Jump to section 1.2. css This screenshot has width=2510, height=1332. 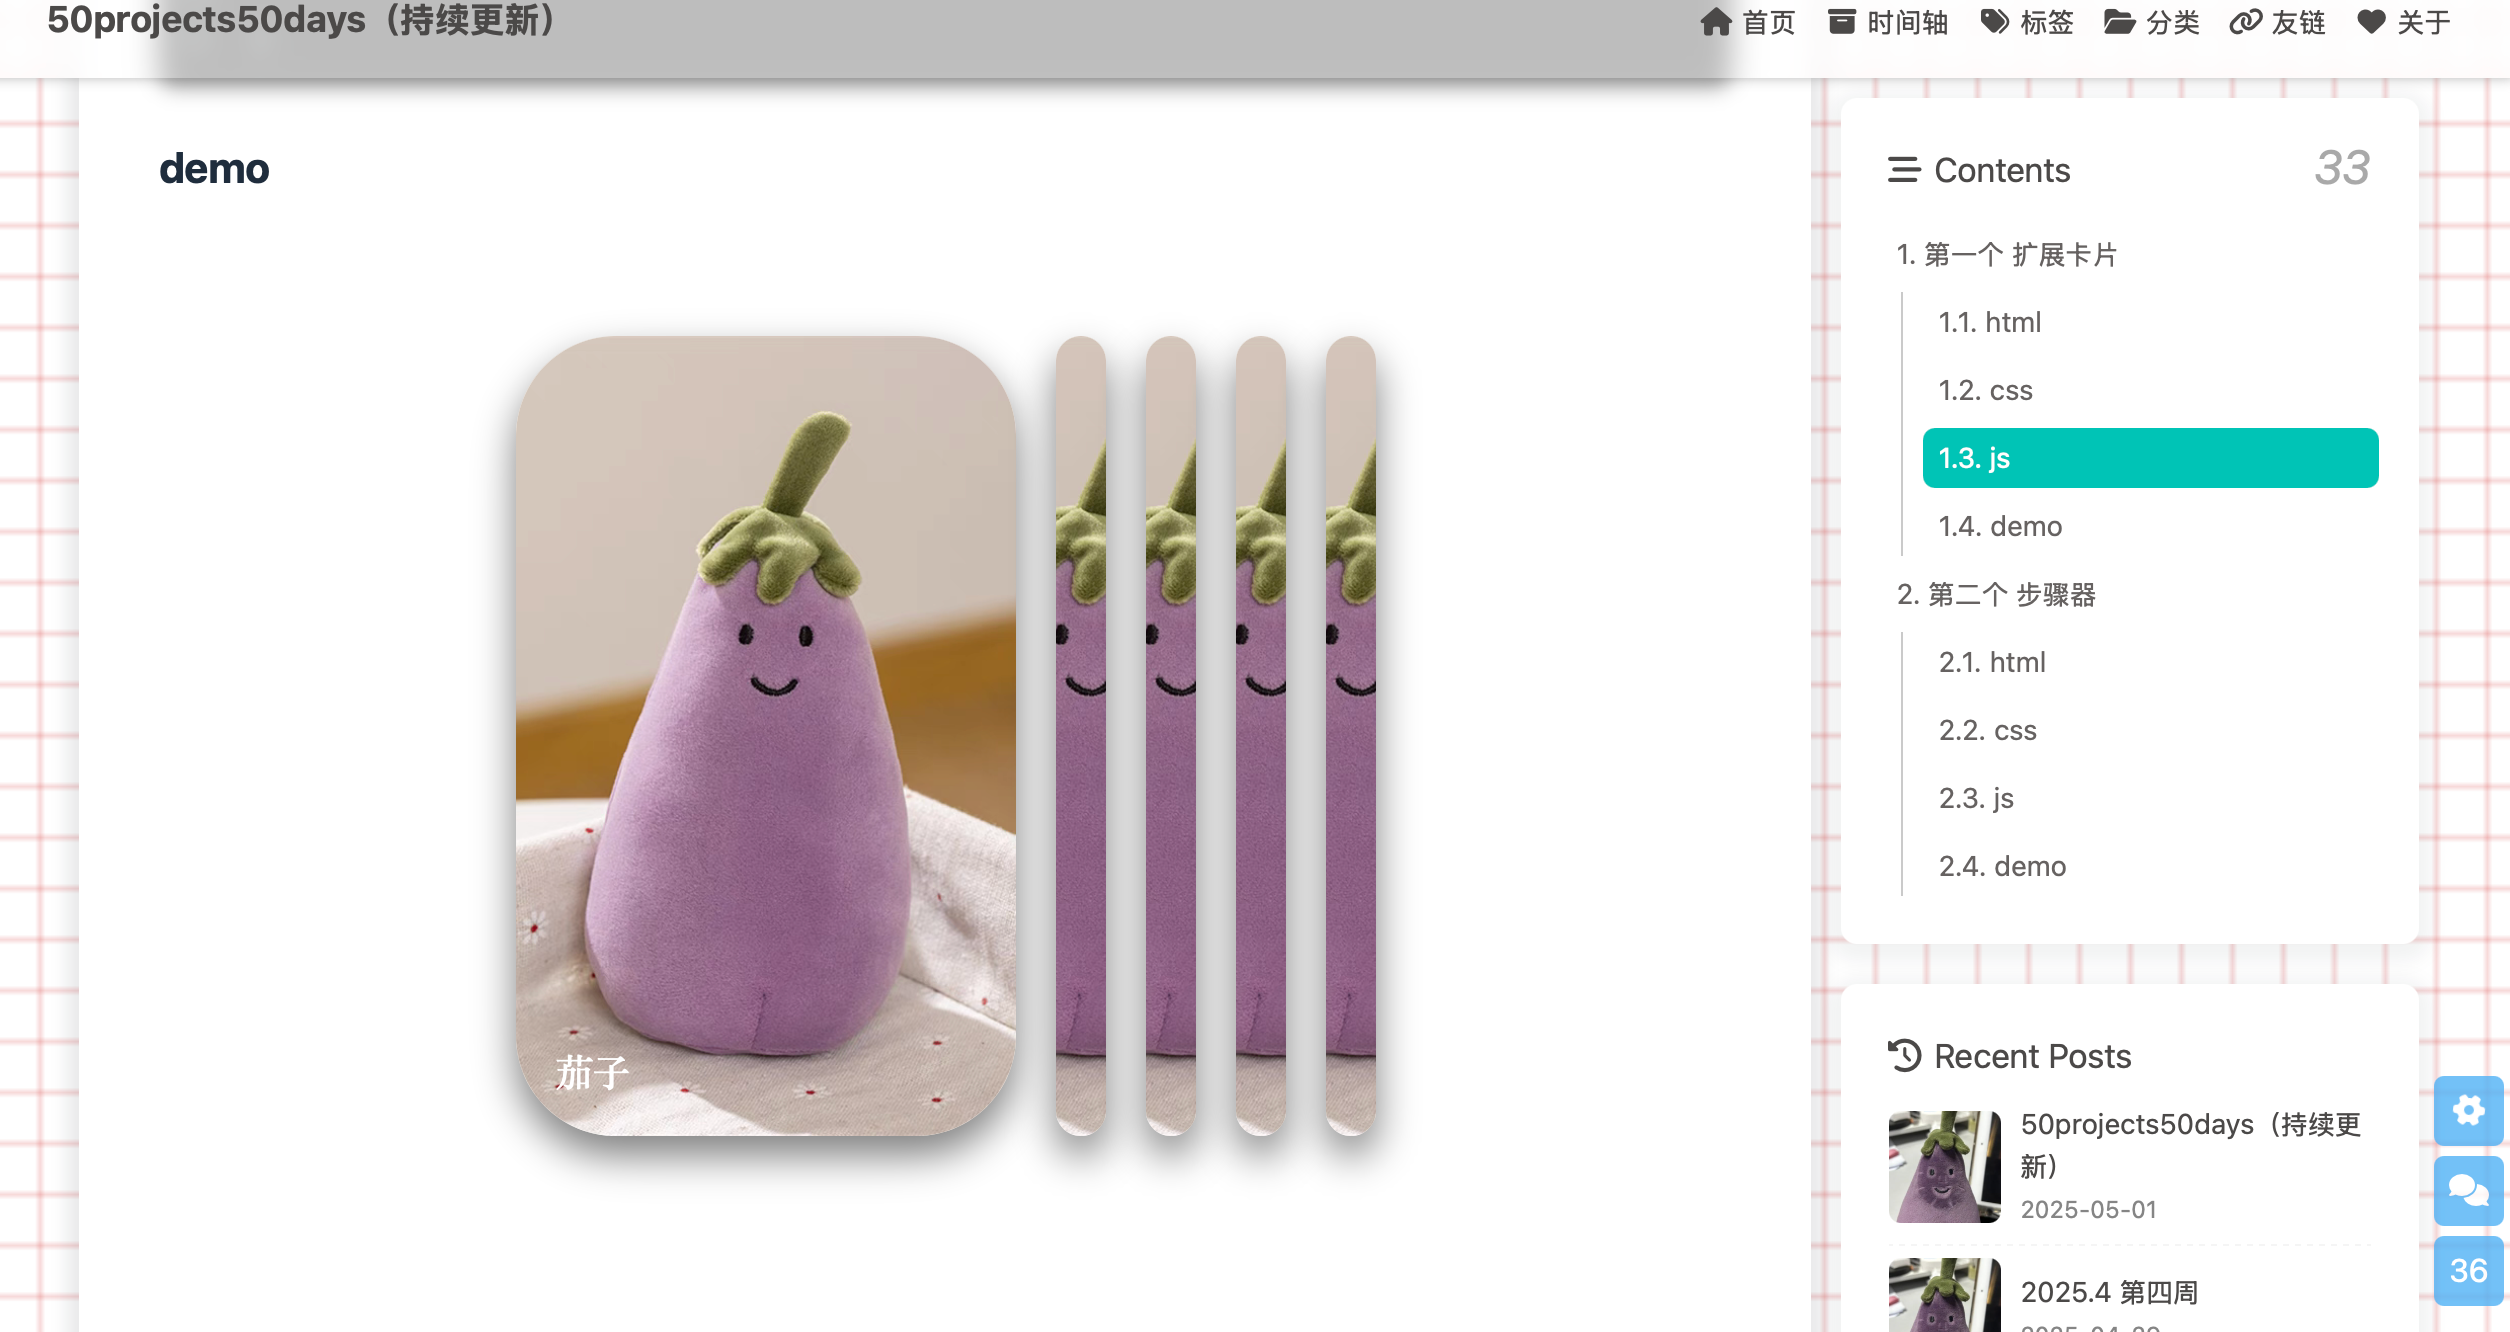[x=1986, y=390]
